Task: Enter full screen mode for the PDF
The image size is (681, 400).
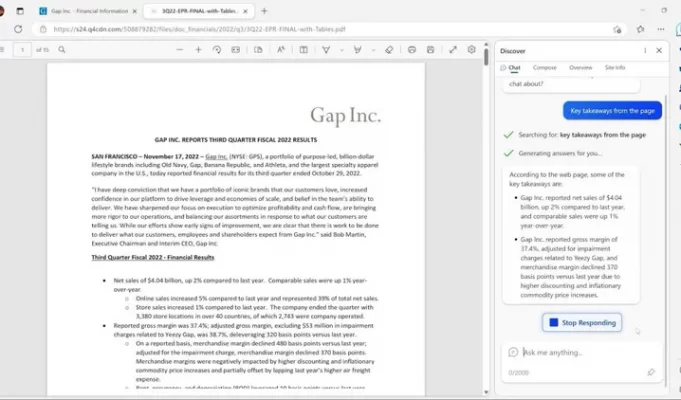Action: 452,49
